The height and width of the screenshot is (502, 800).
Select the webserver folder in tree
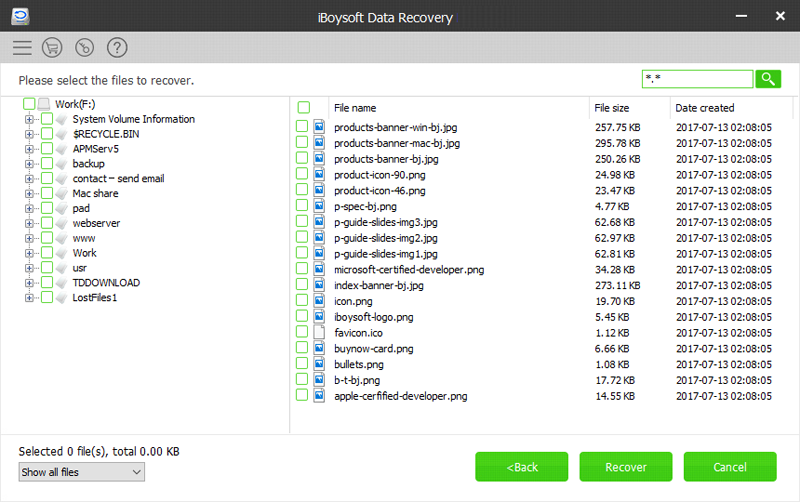(96, 223)
